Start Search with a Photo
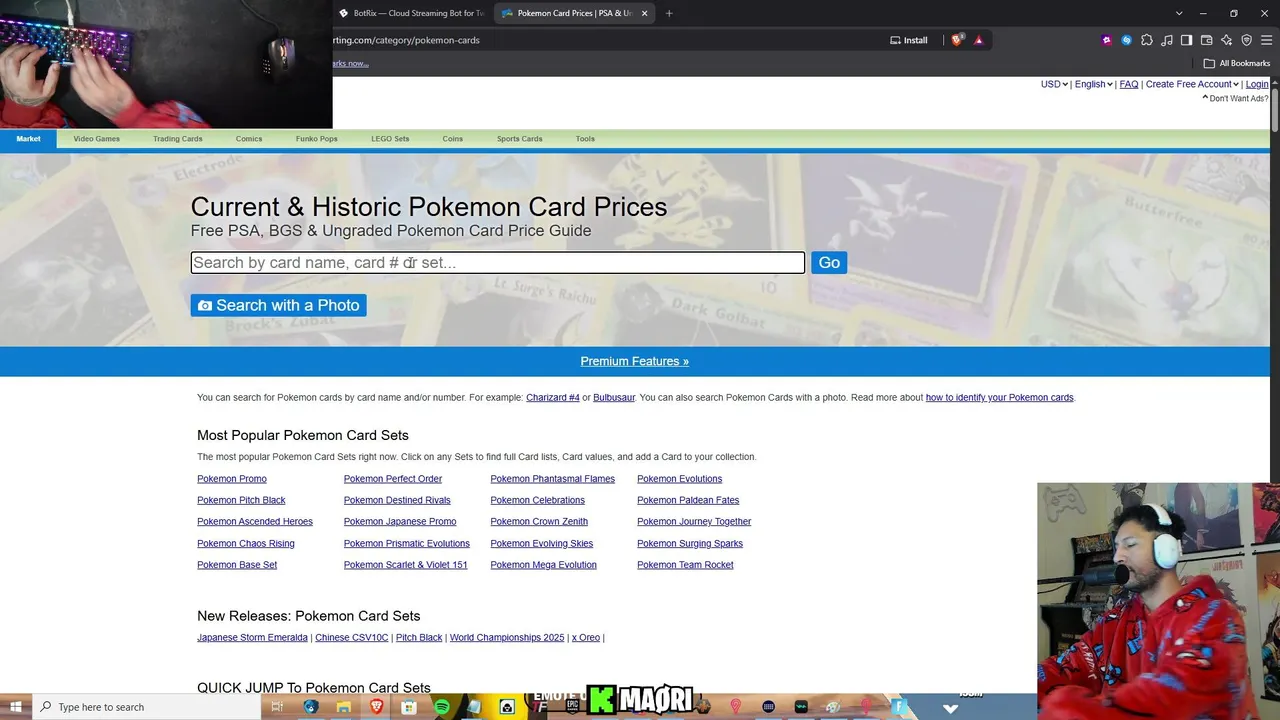 click(278, 305)
